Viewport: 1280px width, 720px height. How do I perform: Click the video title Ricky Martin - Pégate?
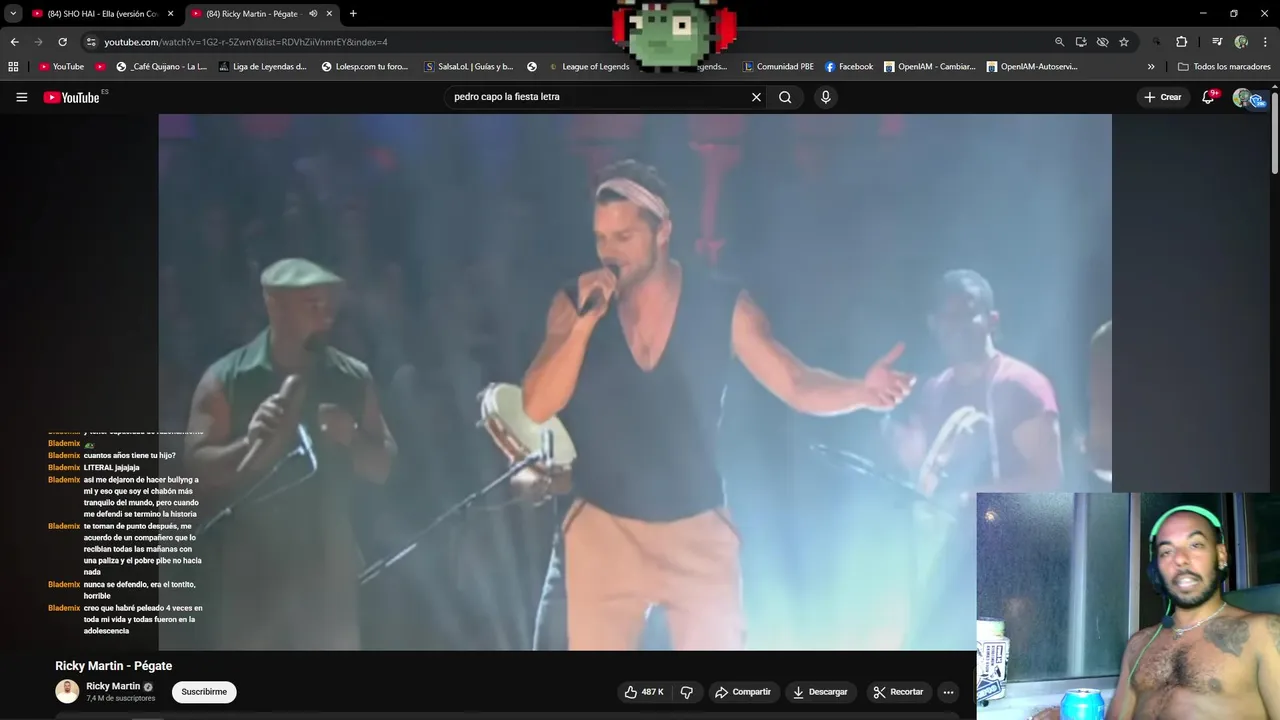tap(113, 666)
